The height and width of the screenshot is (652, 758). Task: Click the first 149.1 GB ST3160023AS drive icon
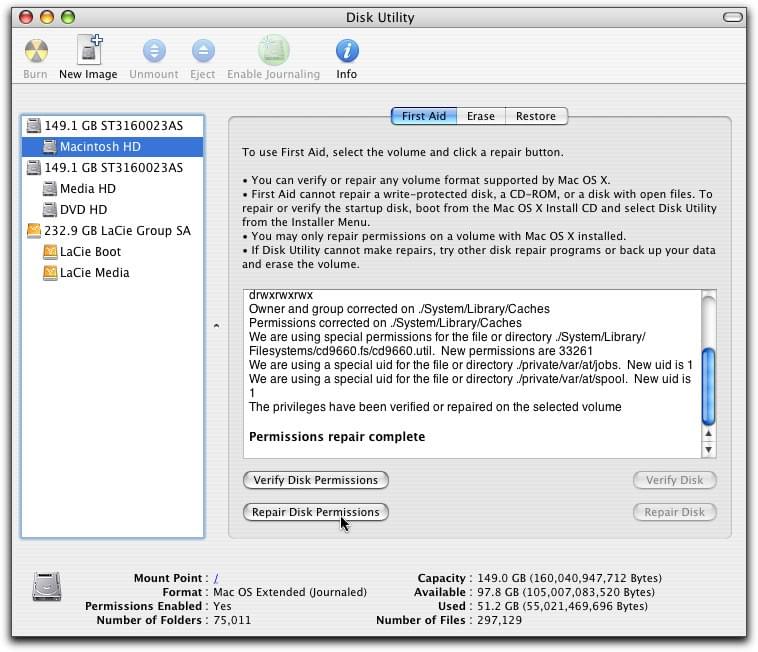34,126
